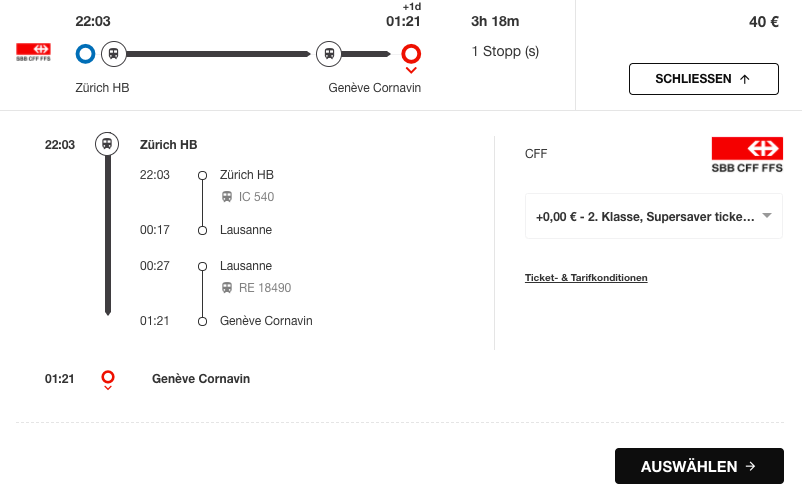
Task: Click the blue departure circle at Zürich HB
Action: (85, 54)
